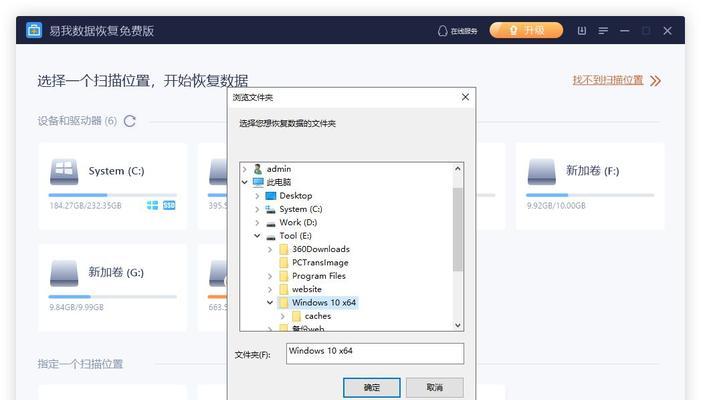Open the can't find scan location link
The height and width of the screenshot is (400, 701).
[x=608, y=80]
